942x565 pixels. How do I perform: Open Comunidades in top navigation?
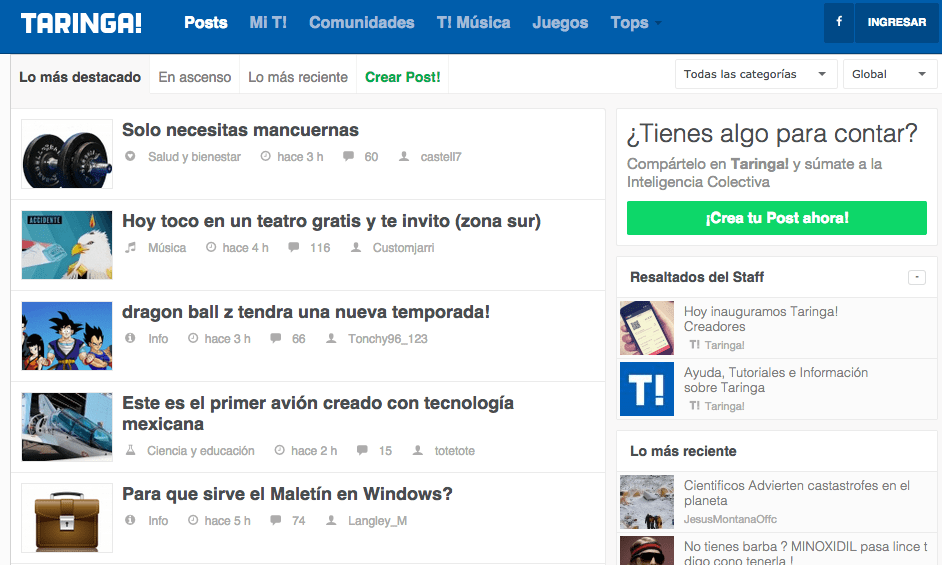coord(361,22)
